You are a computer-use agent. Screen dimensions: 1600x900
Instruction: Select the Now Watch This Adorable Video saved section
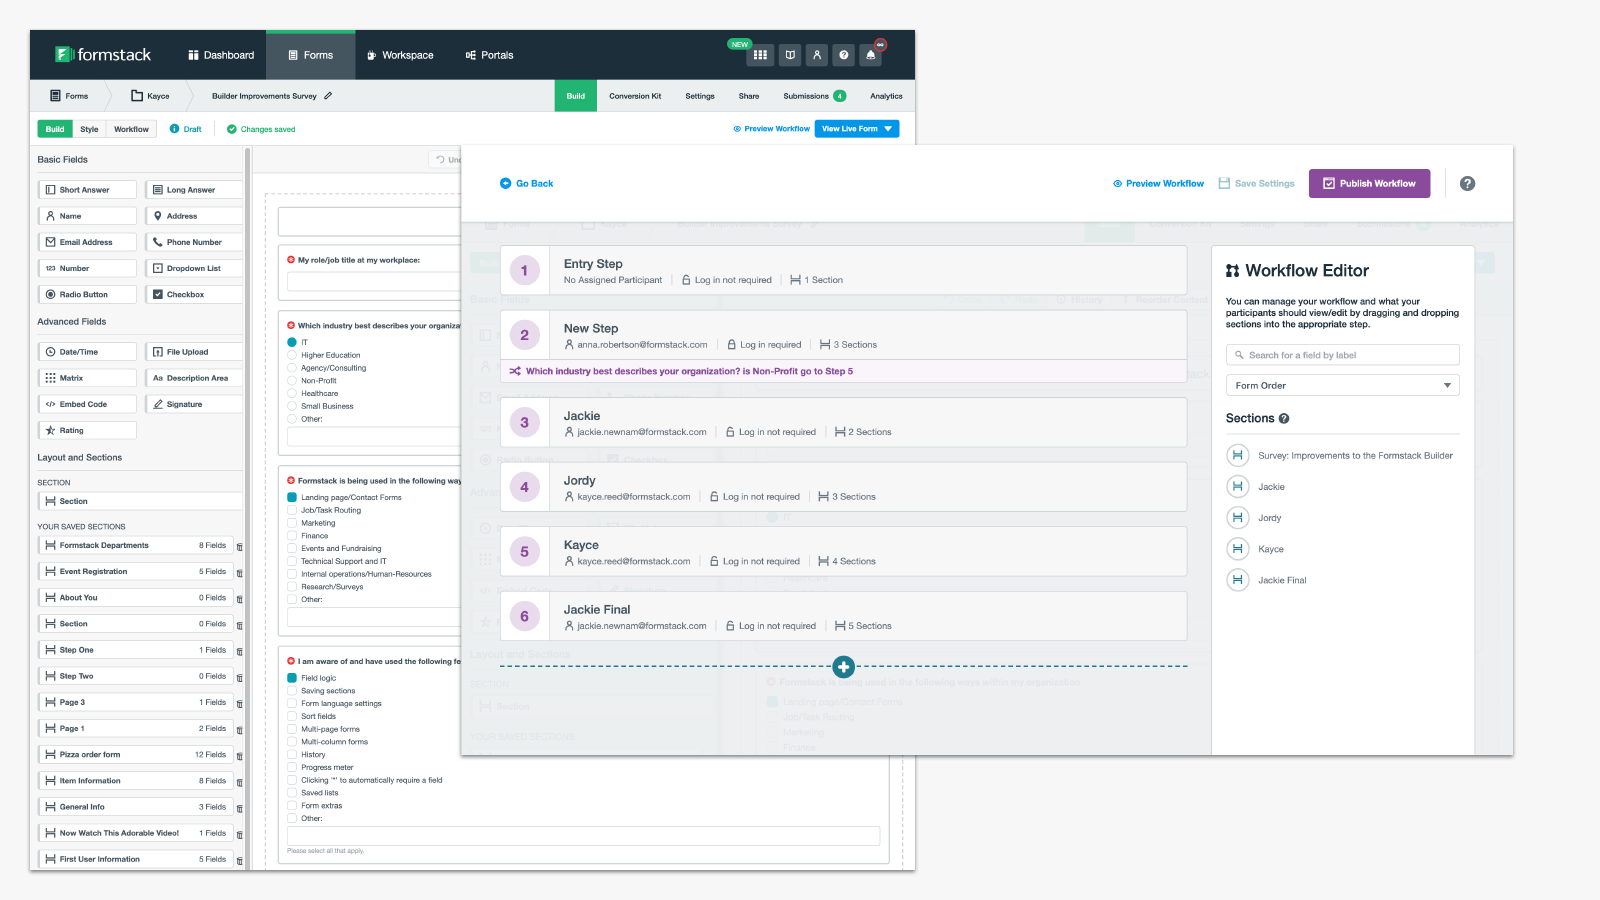[135, 833]
